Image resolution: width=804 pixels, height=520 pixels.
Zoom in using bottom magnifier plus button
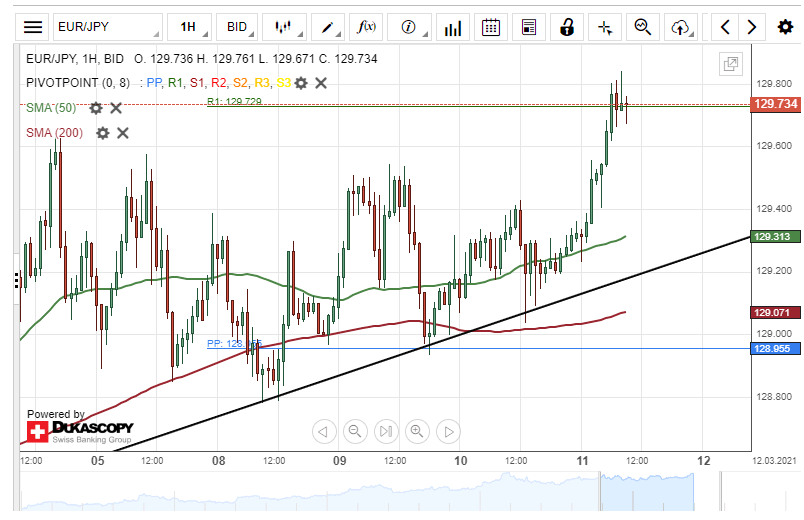[418, 432]
